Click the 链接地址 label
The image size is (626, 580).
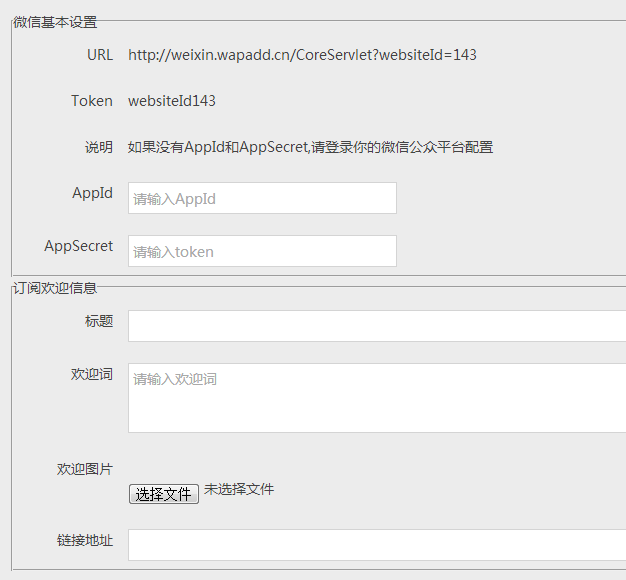pos(85,541)
